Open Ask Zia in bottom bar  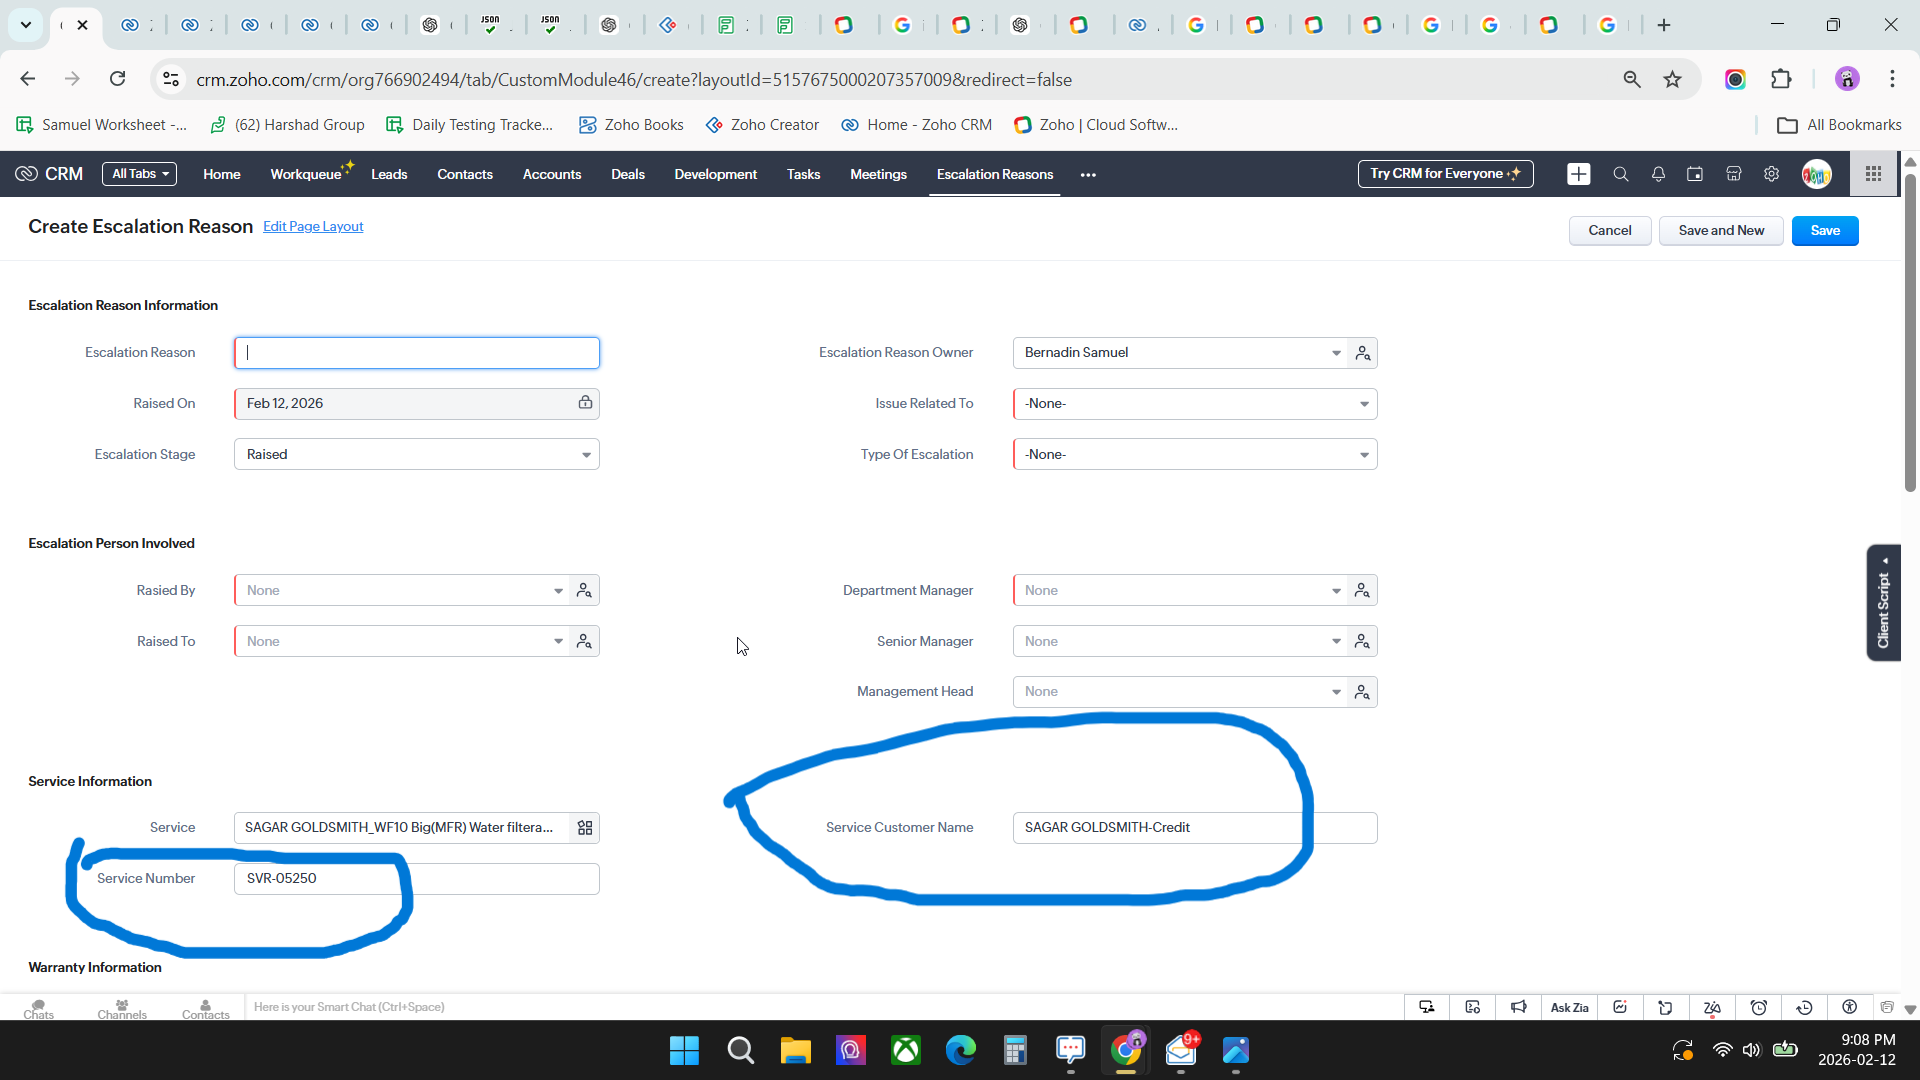coord(1569,1007)
